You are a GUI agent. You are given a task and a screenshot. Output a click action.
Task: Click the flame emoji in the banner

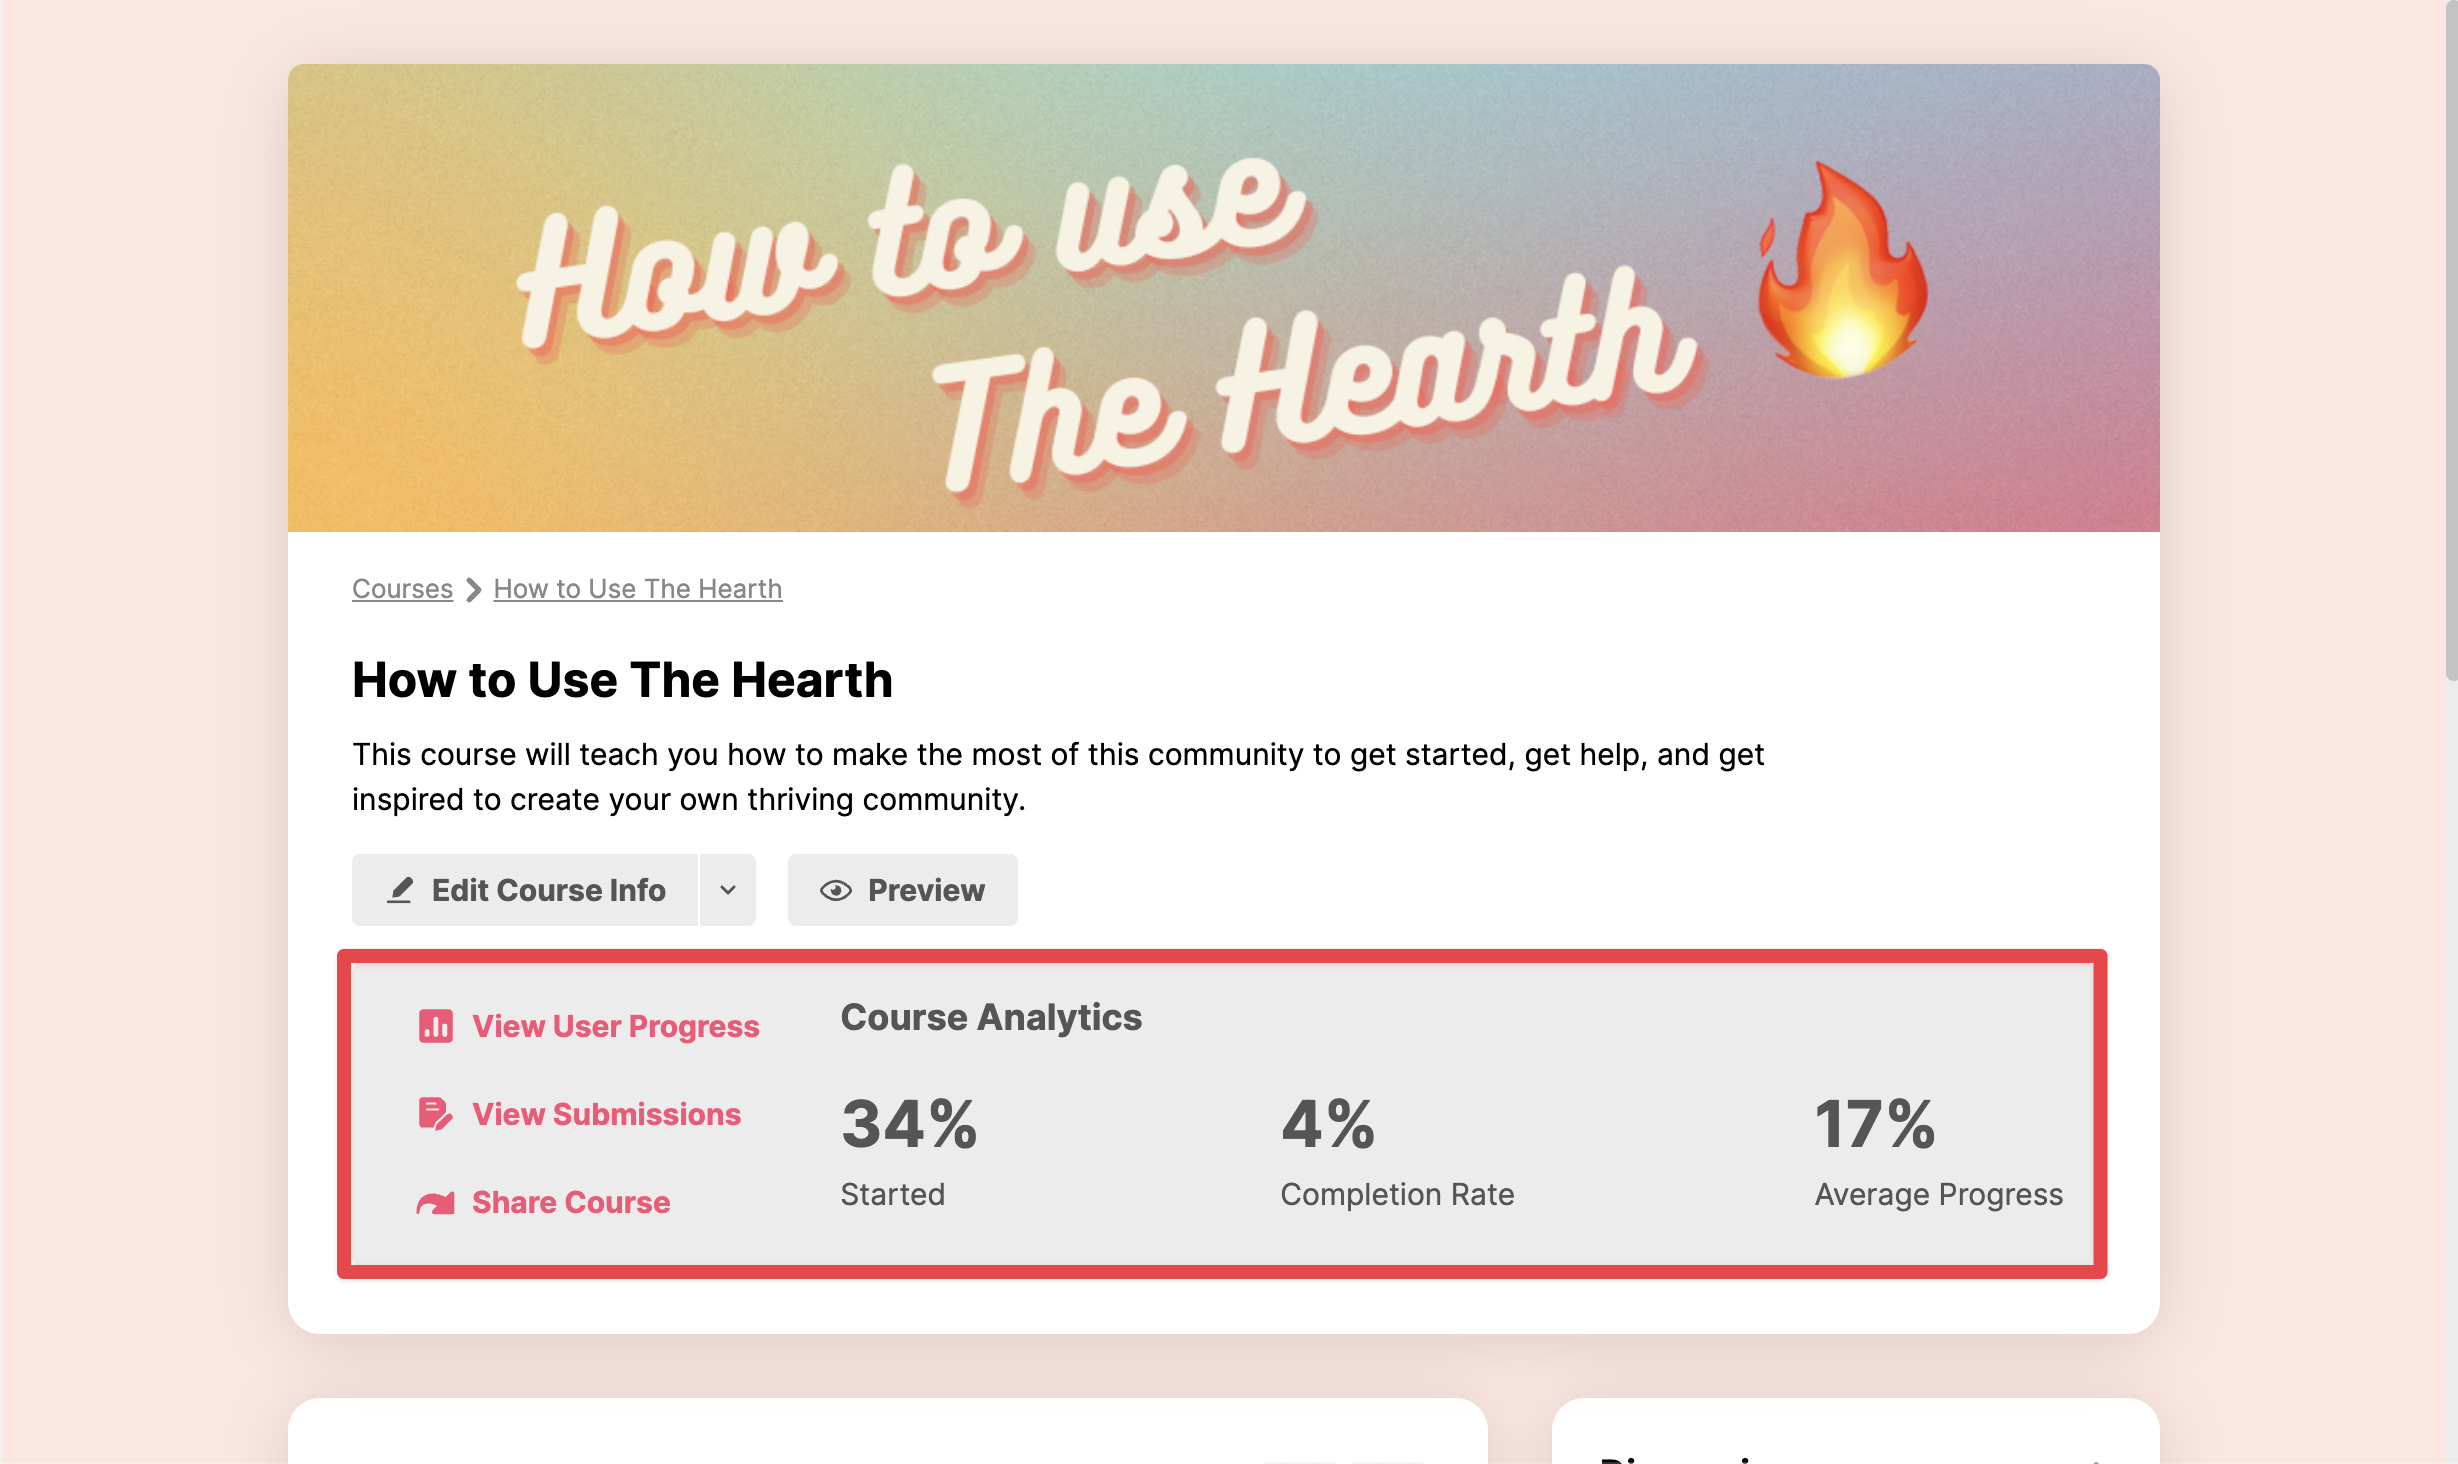coord(1842,270)
